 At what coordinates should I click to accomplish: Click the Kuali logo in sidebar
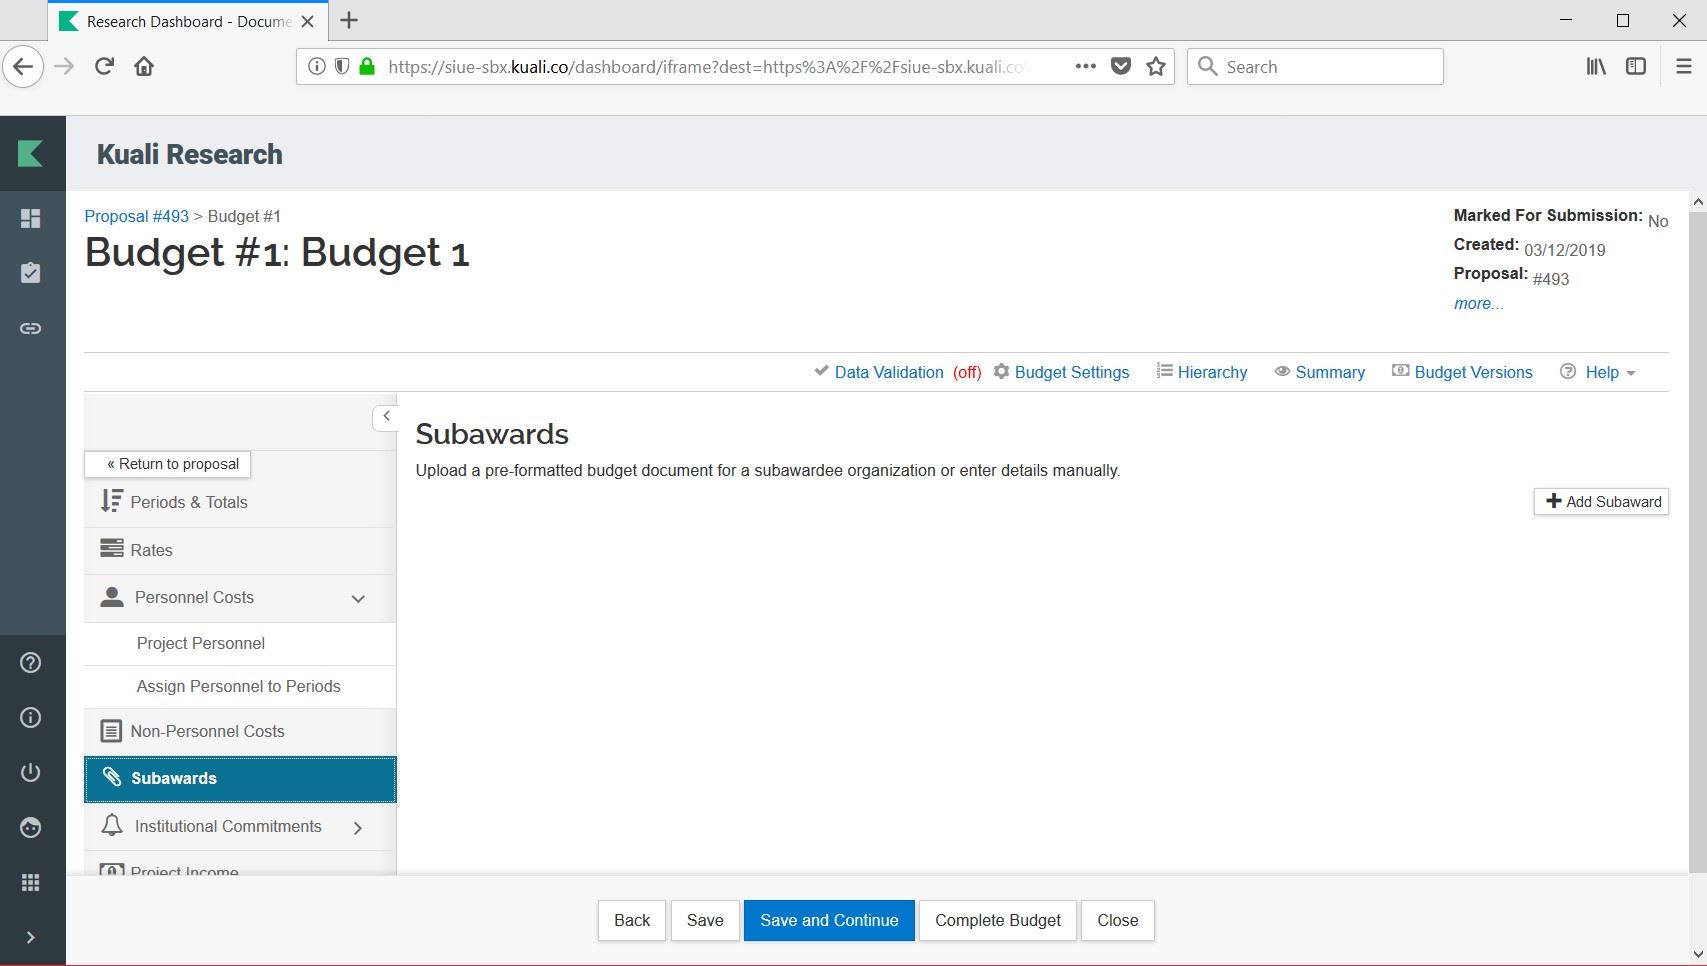(31, 153)
